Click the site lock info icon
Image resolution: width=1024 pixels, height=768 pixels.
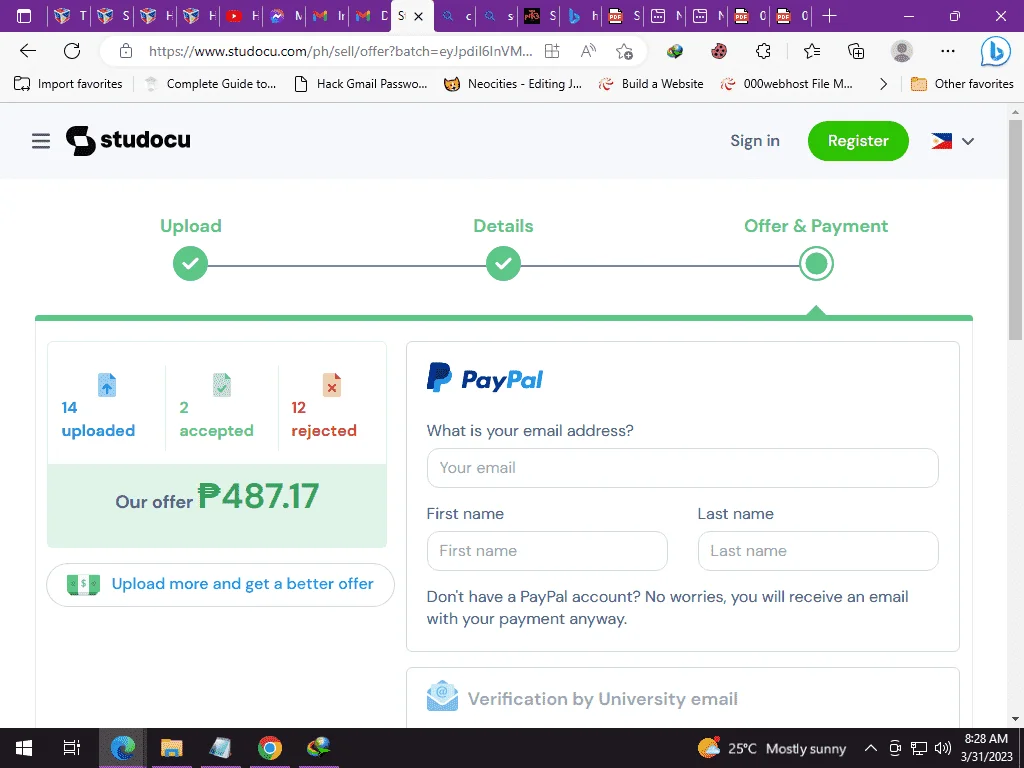click(x=126, y=51)
